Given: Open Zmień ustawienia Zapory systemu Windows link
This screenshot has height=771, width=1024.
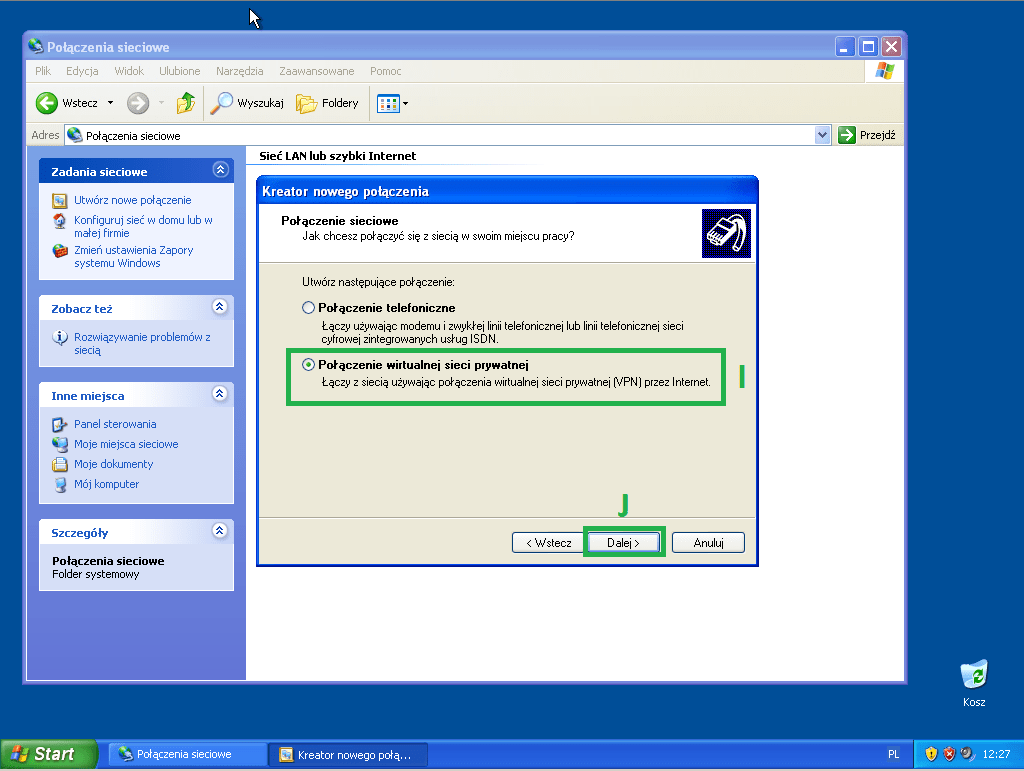Looking at the screenshot, I should point(134,257).
